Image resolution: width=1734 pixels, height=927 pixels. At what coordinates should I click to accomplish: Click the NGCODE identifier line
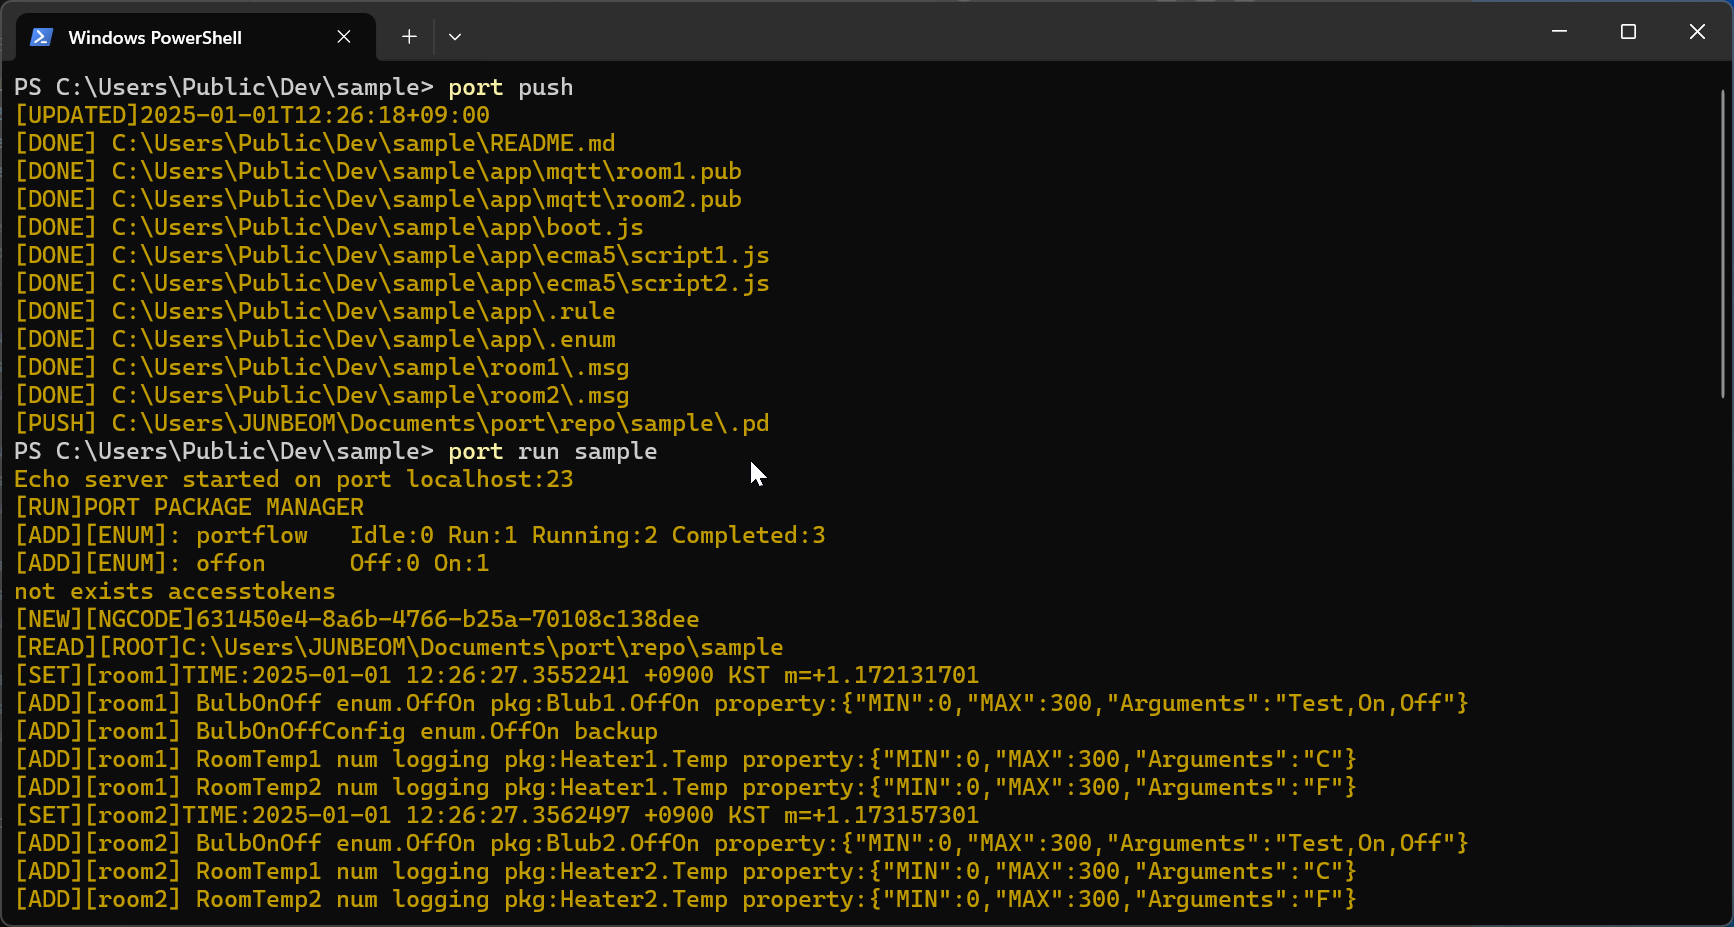click(x=357, y=619)
